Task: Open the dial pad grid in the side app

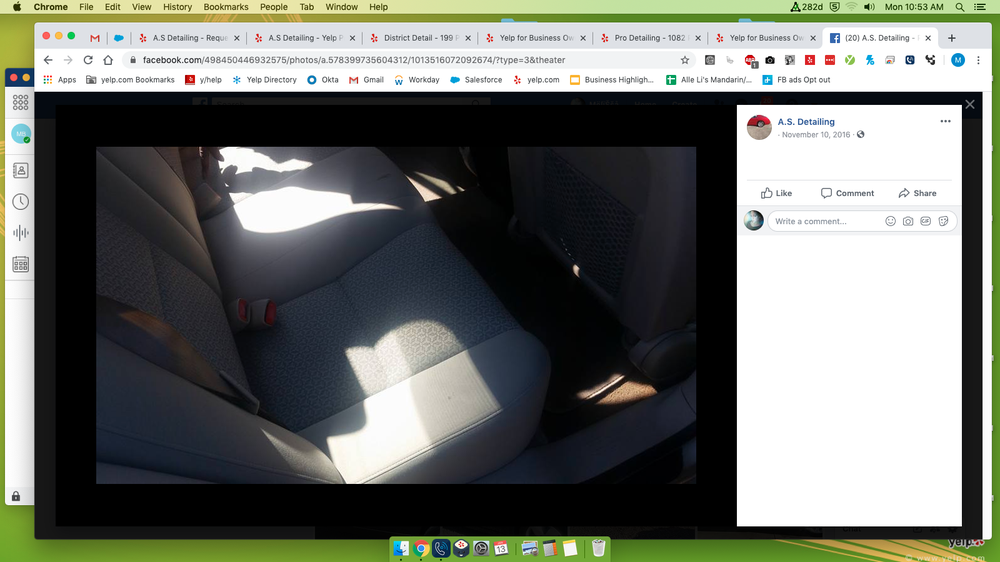Action: 20,102
